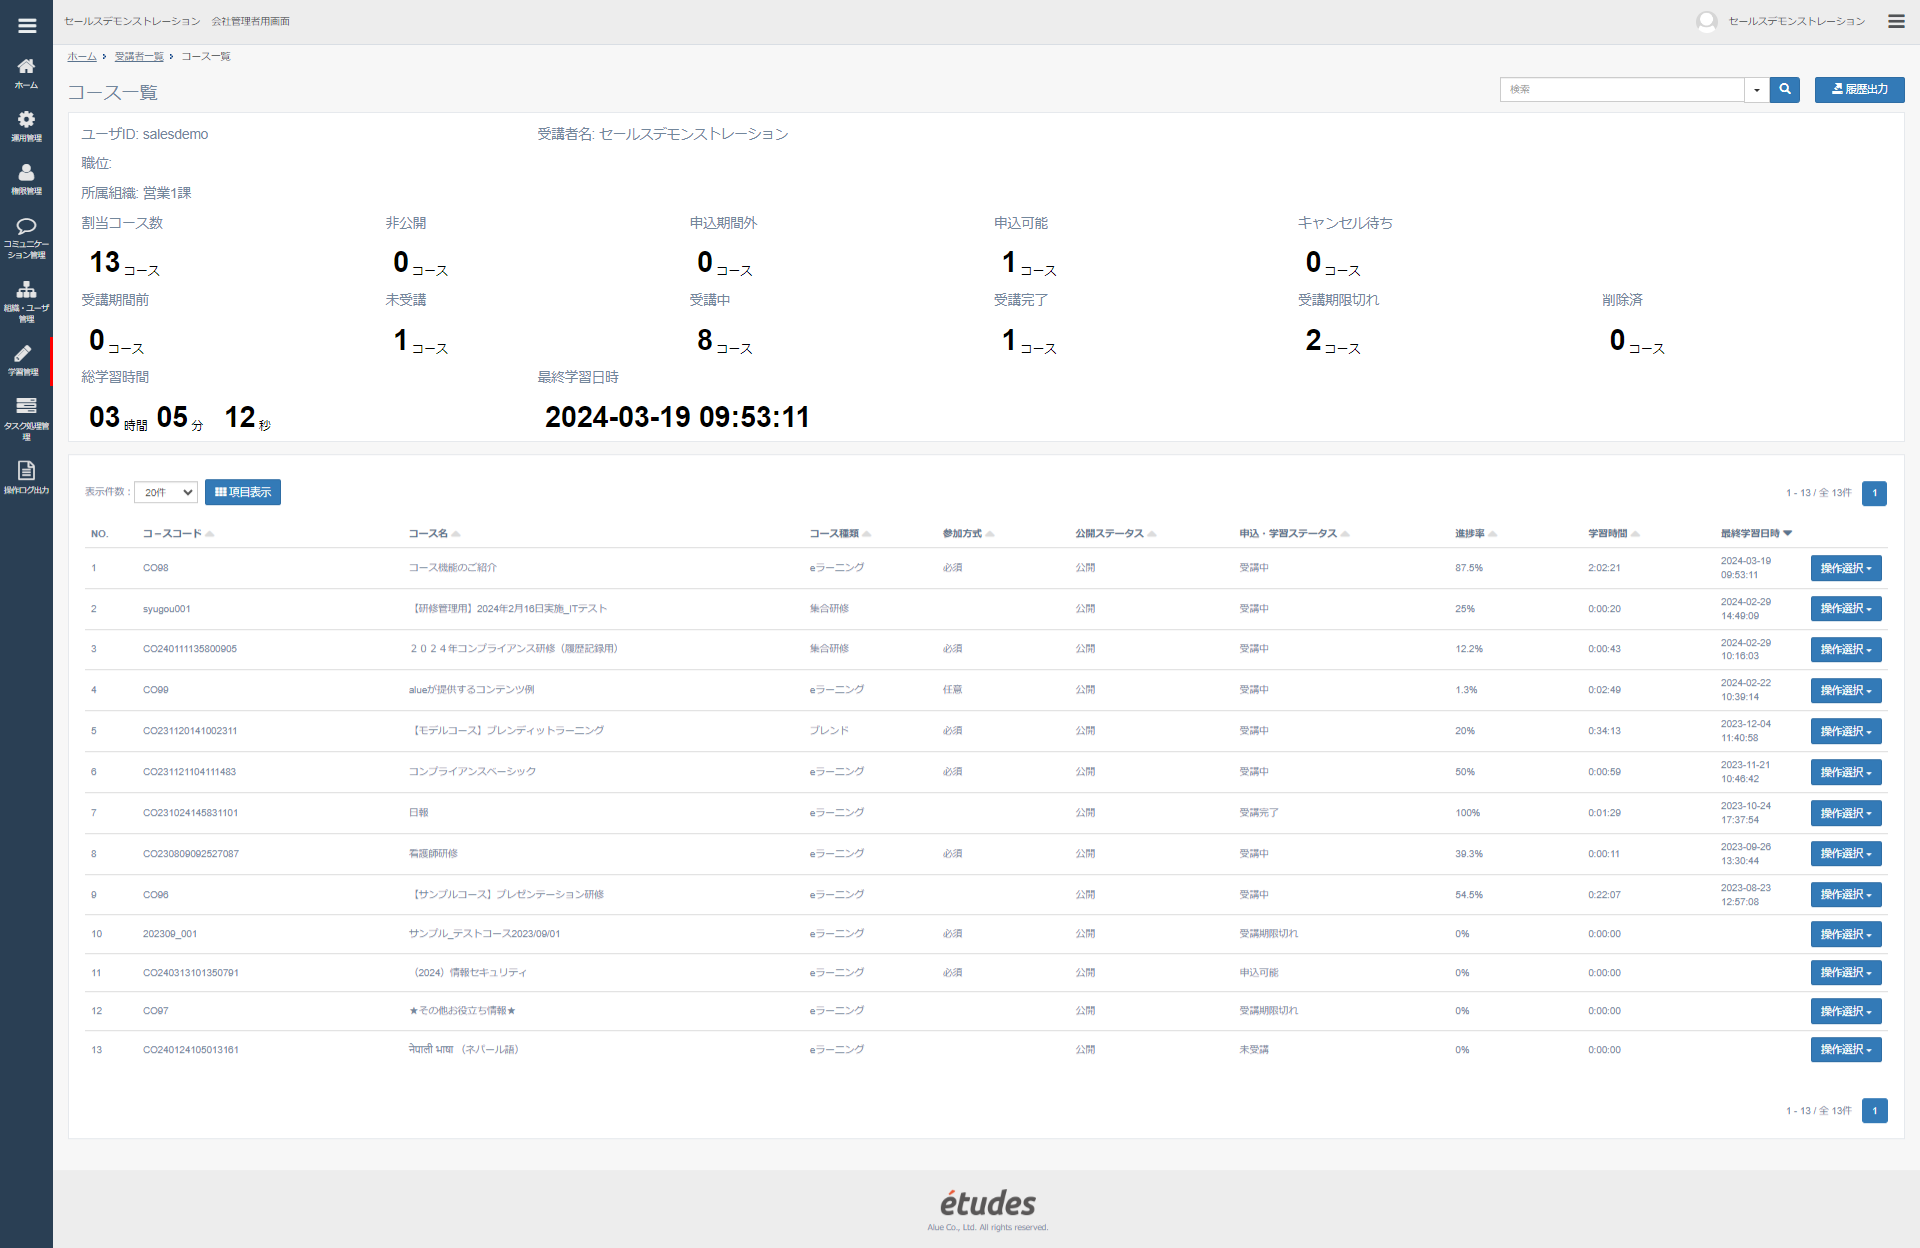
Task: Open サンプル_テストコース2023/09/01 course link
Action: 484,934
